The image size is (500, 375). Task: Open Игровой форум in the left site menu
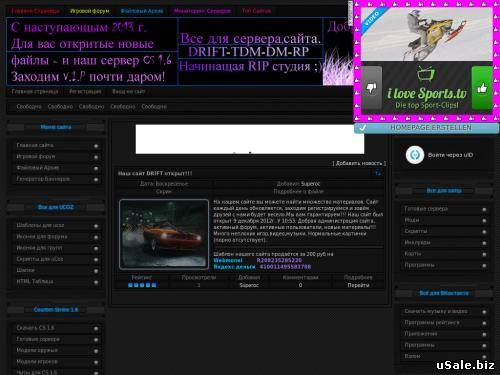(36, 156)
